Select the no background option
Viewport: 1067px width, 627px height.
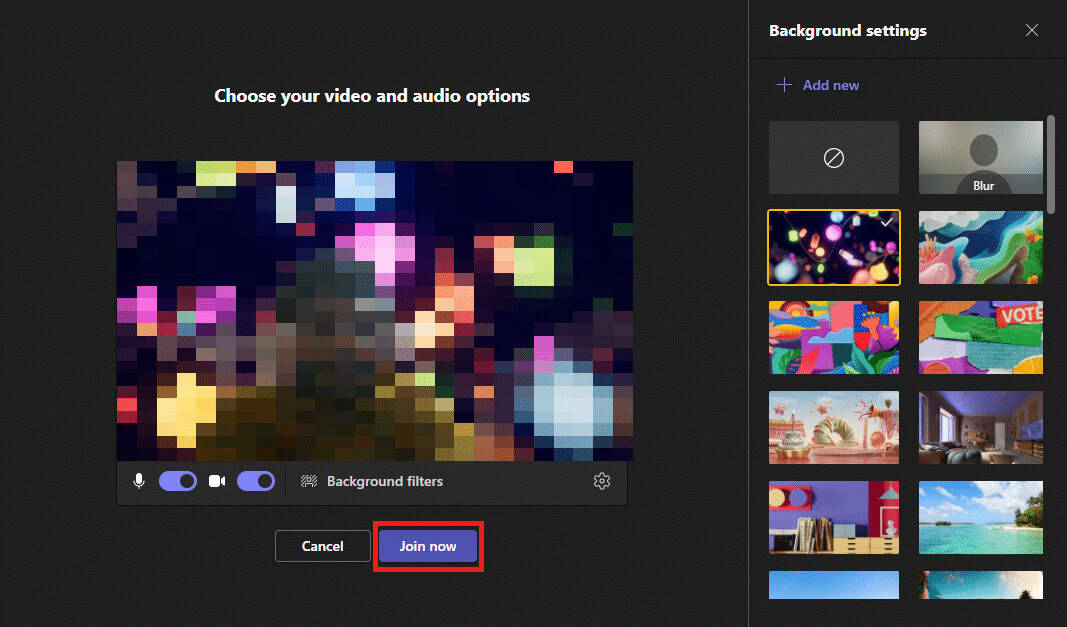tap(834, 158)
